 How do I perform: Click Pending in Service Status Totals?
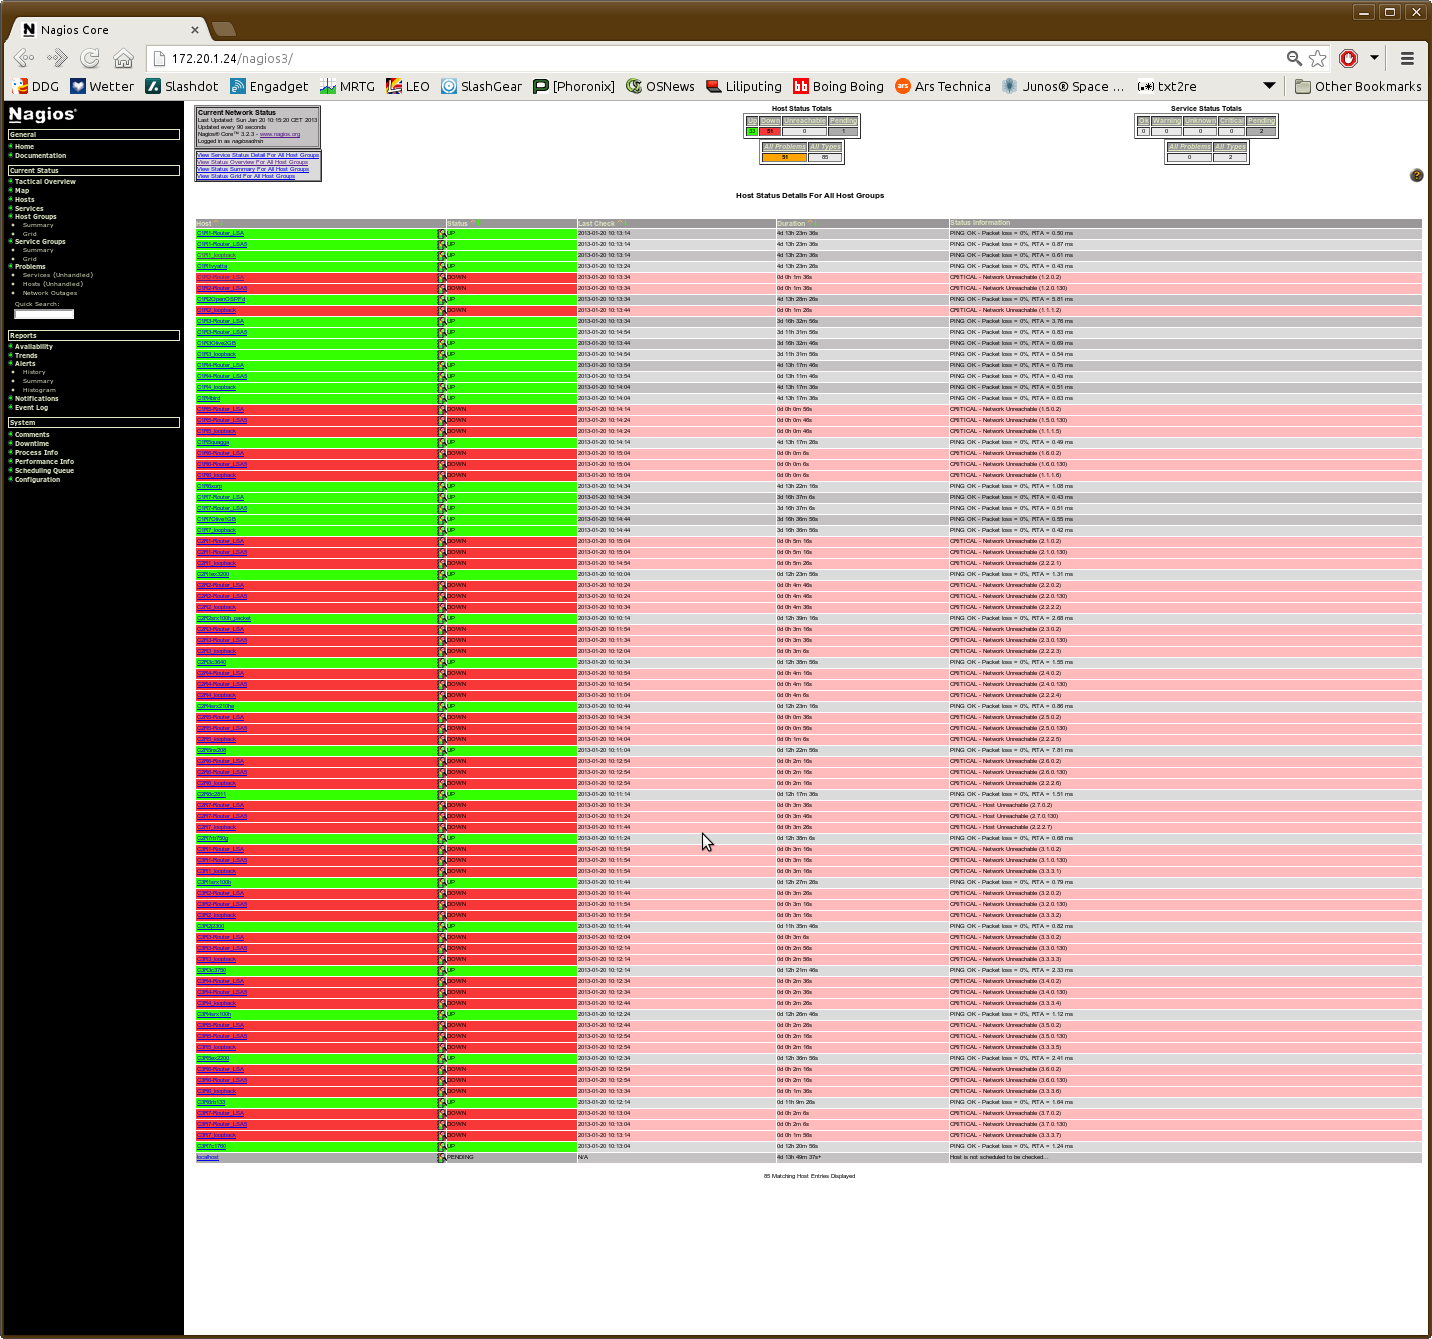click(x=1261, y=121)
